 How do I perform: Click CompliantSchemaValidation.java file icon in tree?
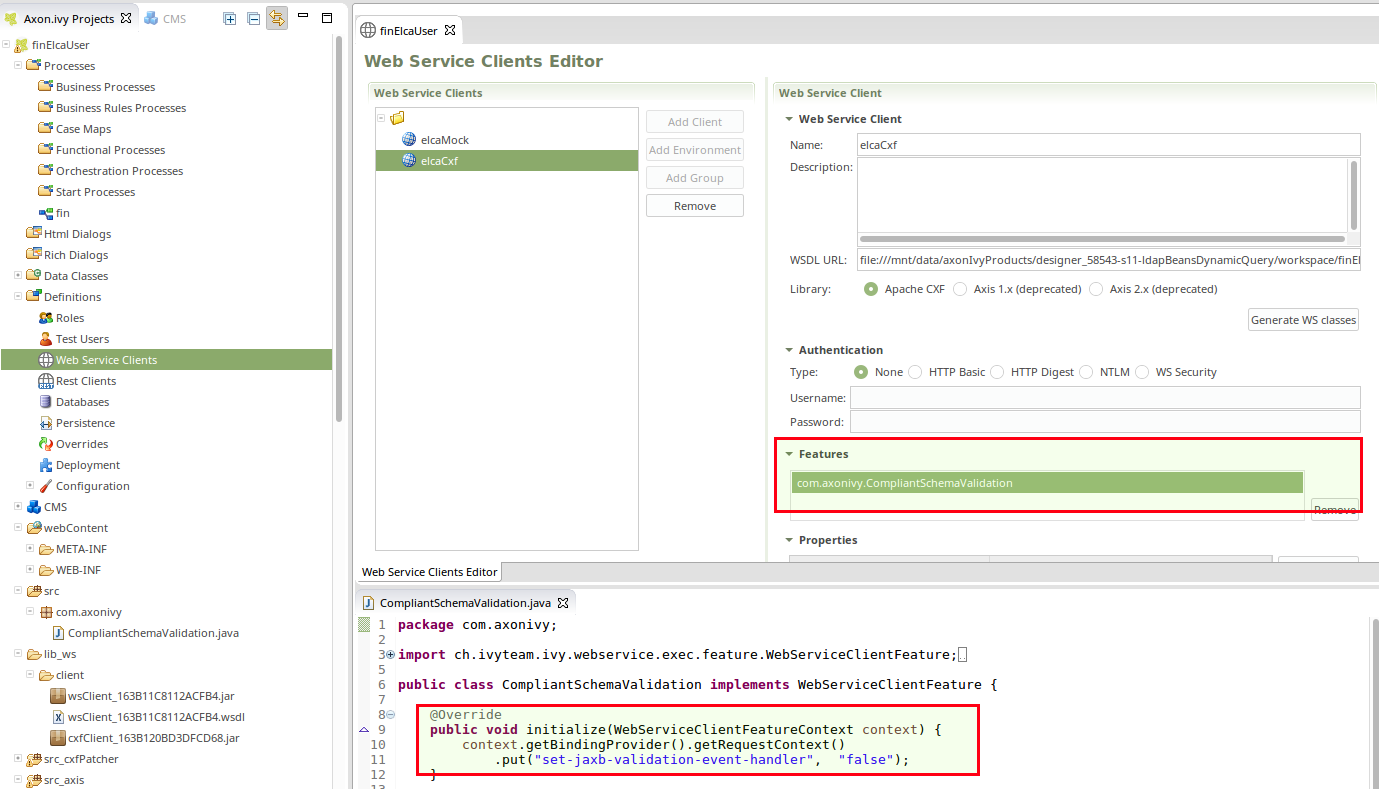pyautogui.click(x=58, y=633)
